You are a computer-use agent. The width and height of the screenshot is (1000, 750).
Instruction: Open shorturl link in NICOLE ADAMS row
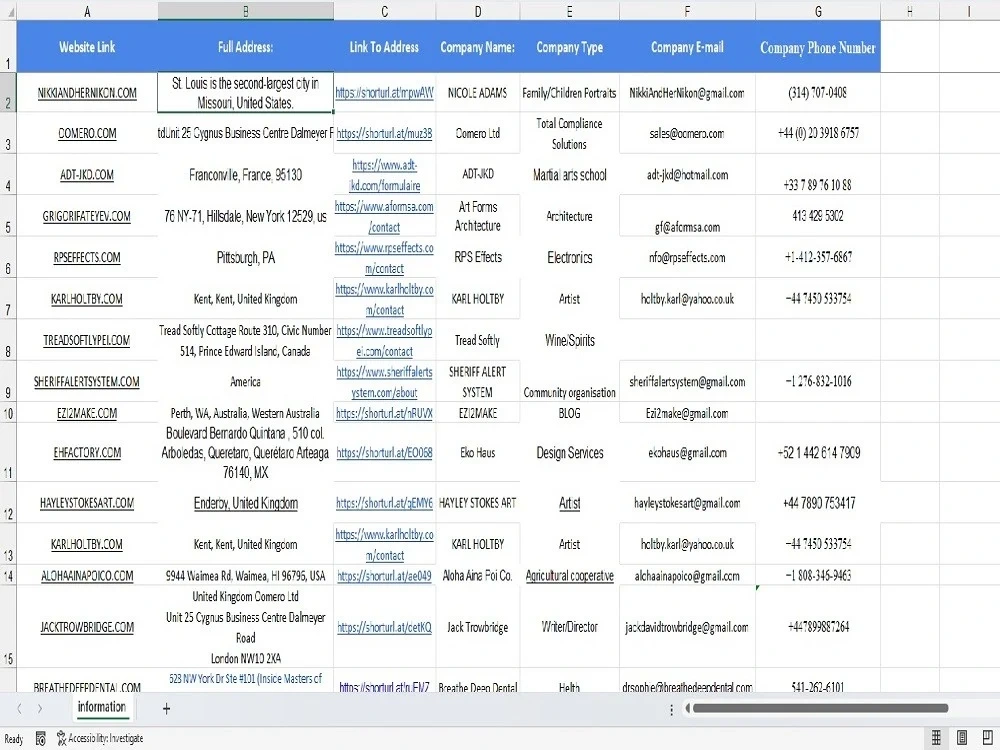385,93
